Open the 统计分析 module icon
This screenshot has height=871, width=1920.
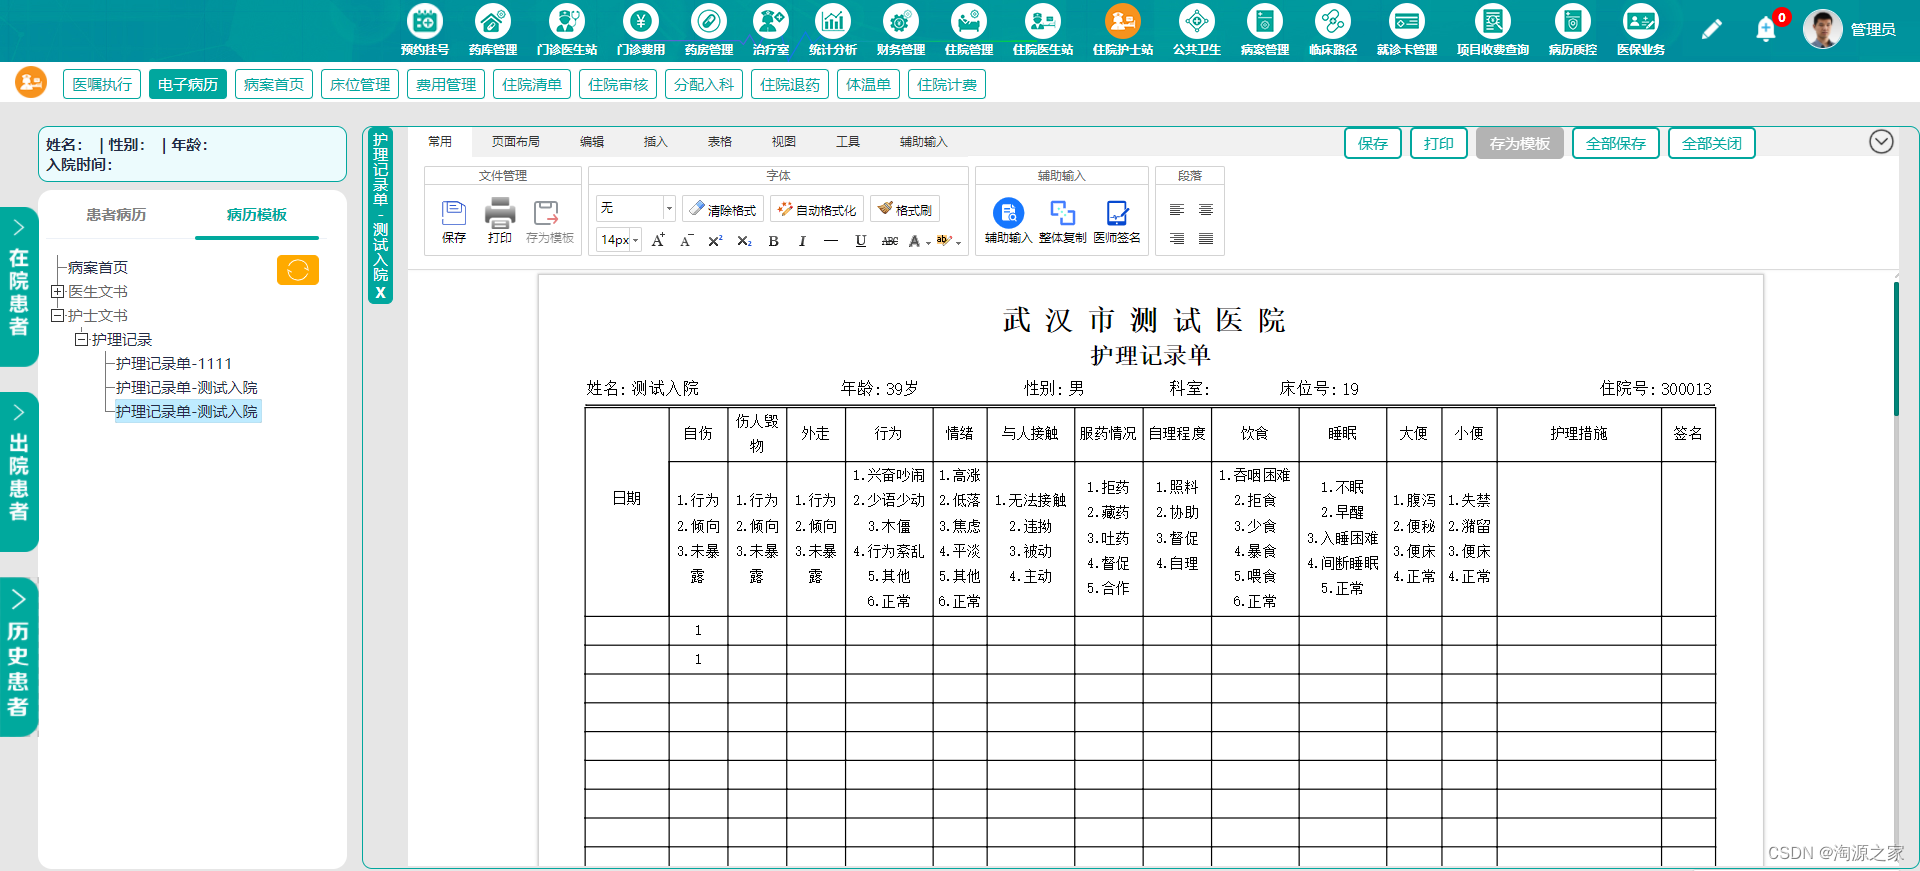[832, 21]
